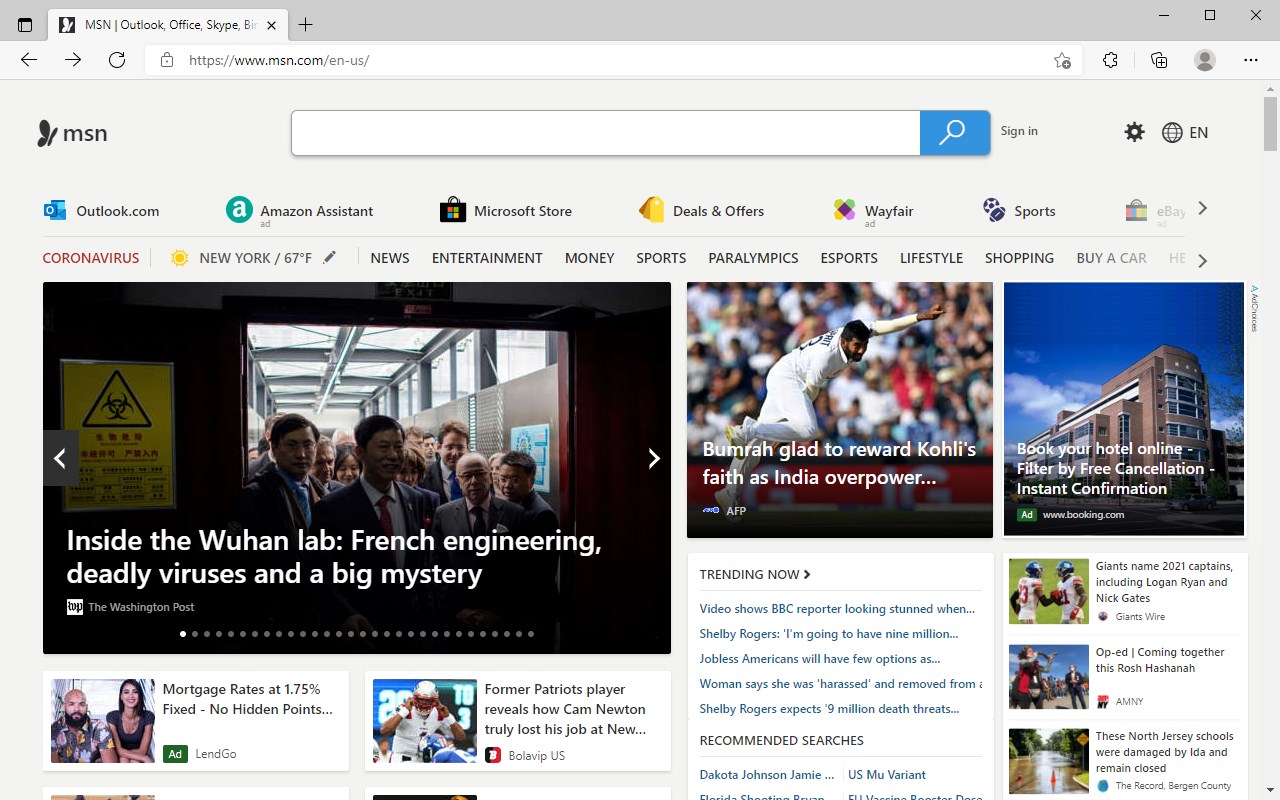The image size is (1280, 800).
Task: Add this page to favorites
Action: pyautogui.click(x=1062, y=60)
